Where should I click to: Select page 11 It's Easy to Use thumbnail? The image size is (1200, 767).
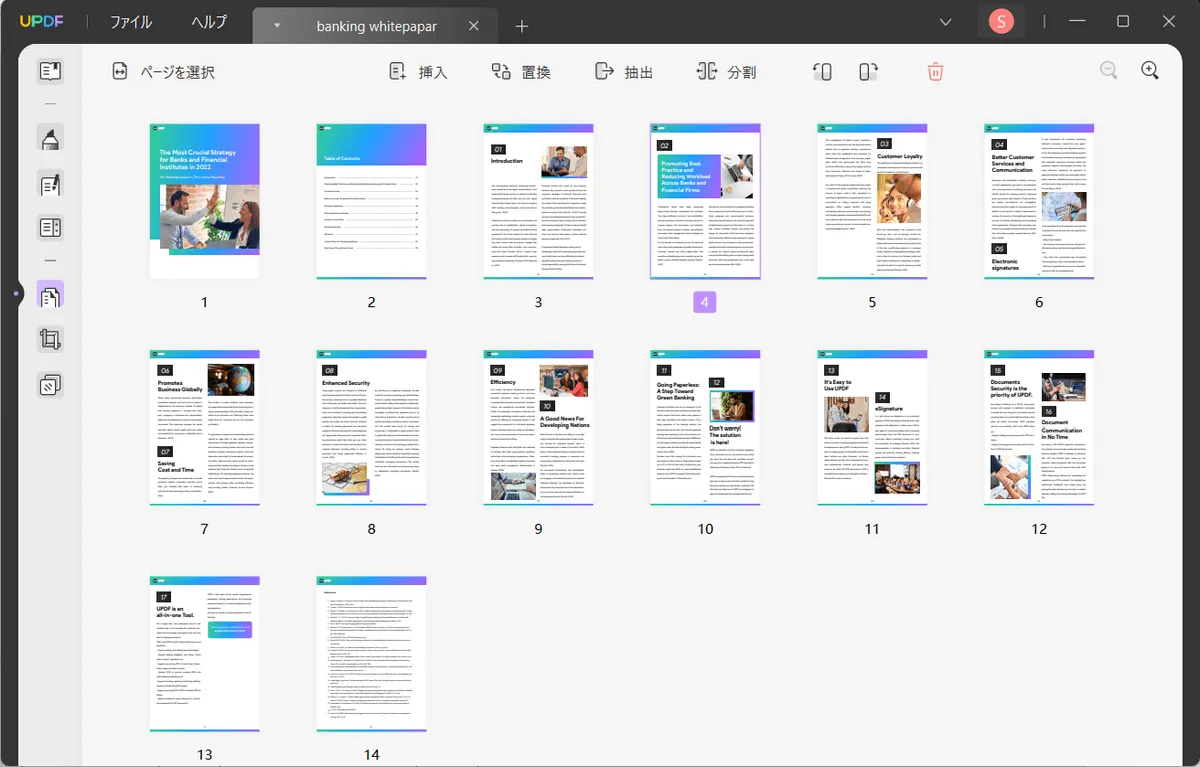tap(872, 427)
